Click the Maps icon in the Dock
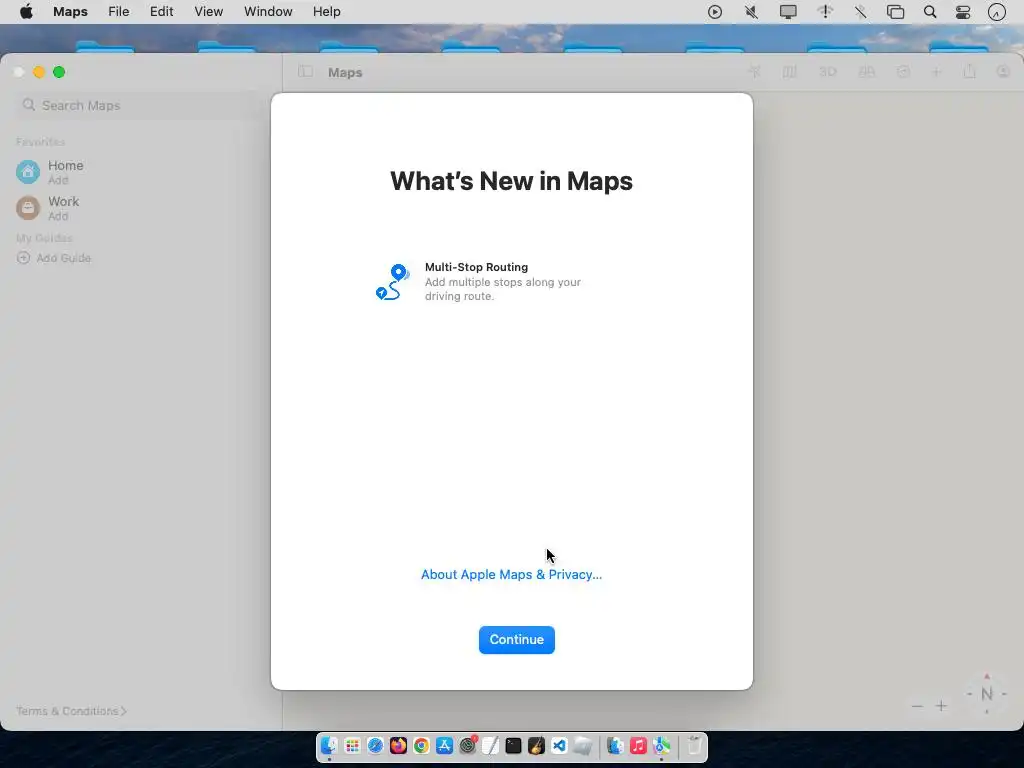 click(662, 746)
